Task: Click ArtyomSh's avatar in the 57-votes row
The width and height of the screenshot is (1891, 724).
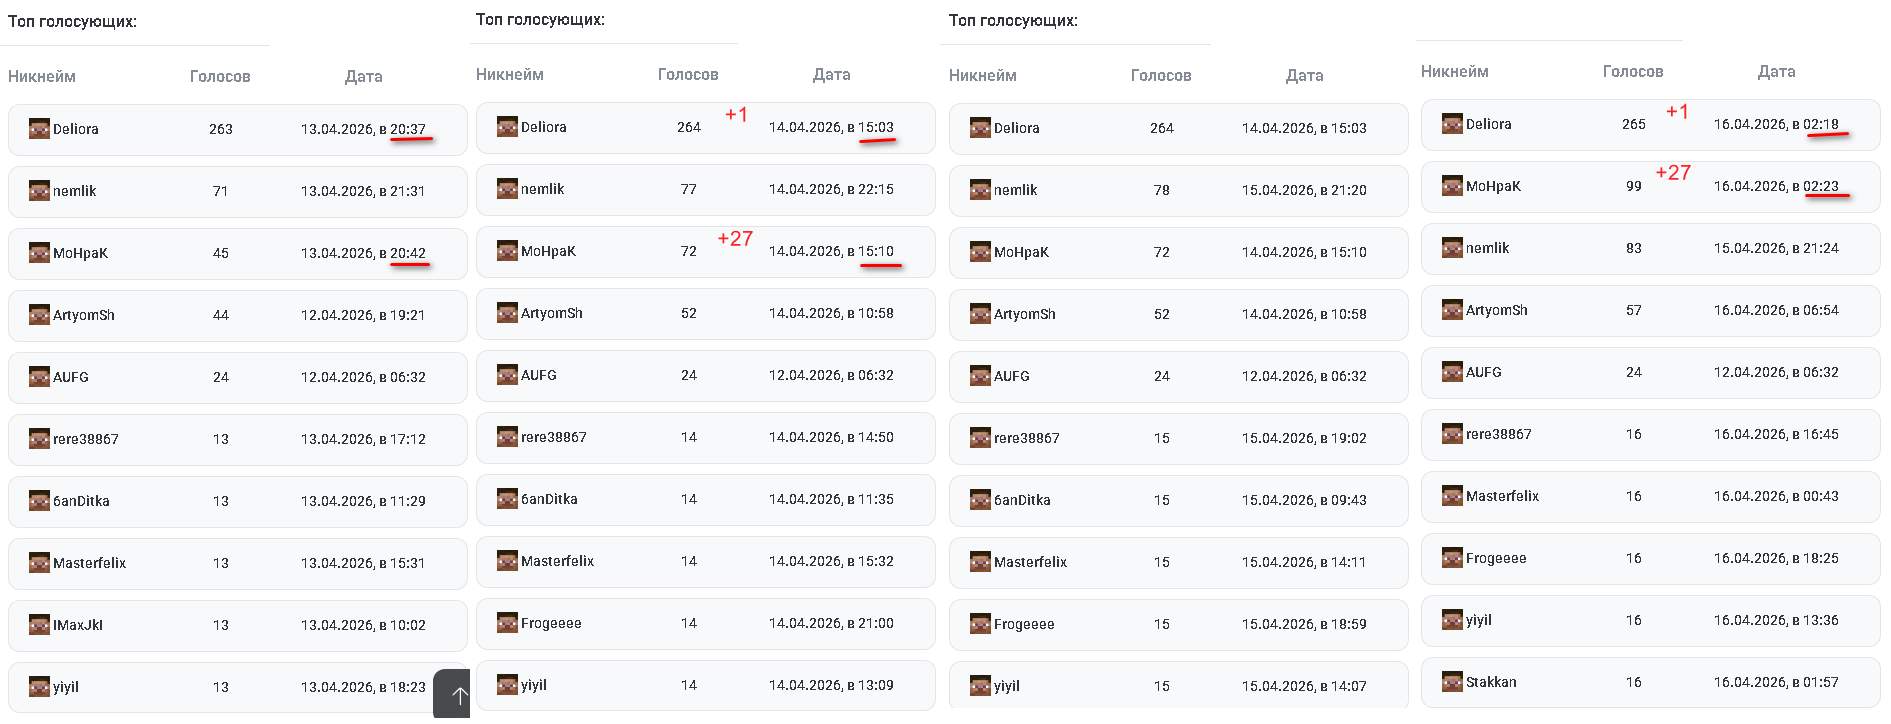Action: (x=1452, y=310)
